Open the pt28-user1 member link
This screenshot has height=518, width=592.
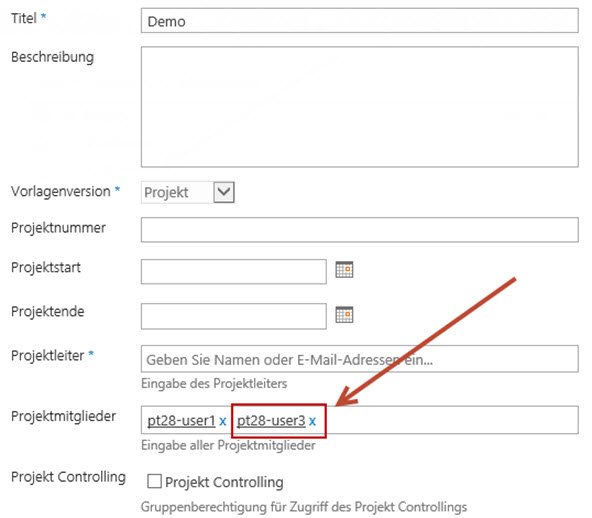pos(181,421)
